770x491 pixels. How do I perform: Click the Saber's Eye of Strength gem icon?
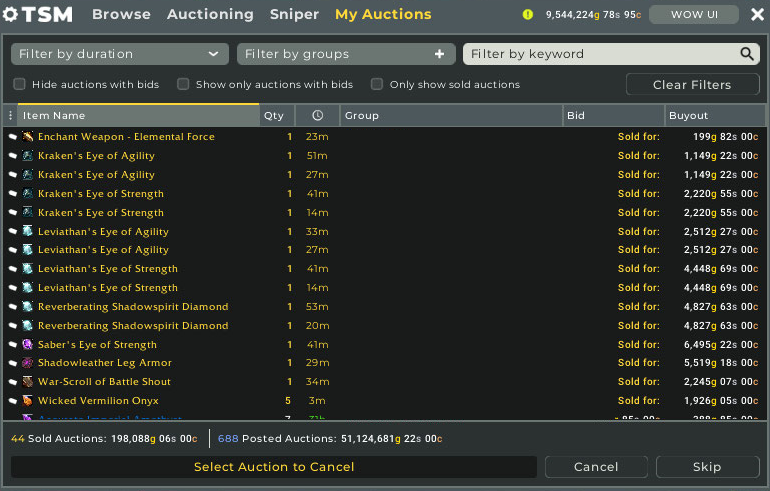(x=28, y=345)
